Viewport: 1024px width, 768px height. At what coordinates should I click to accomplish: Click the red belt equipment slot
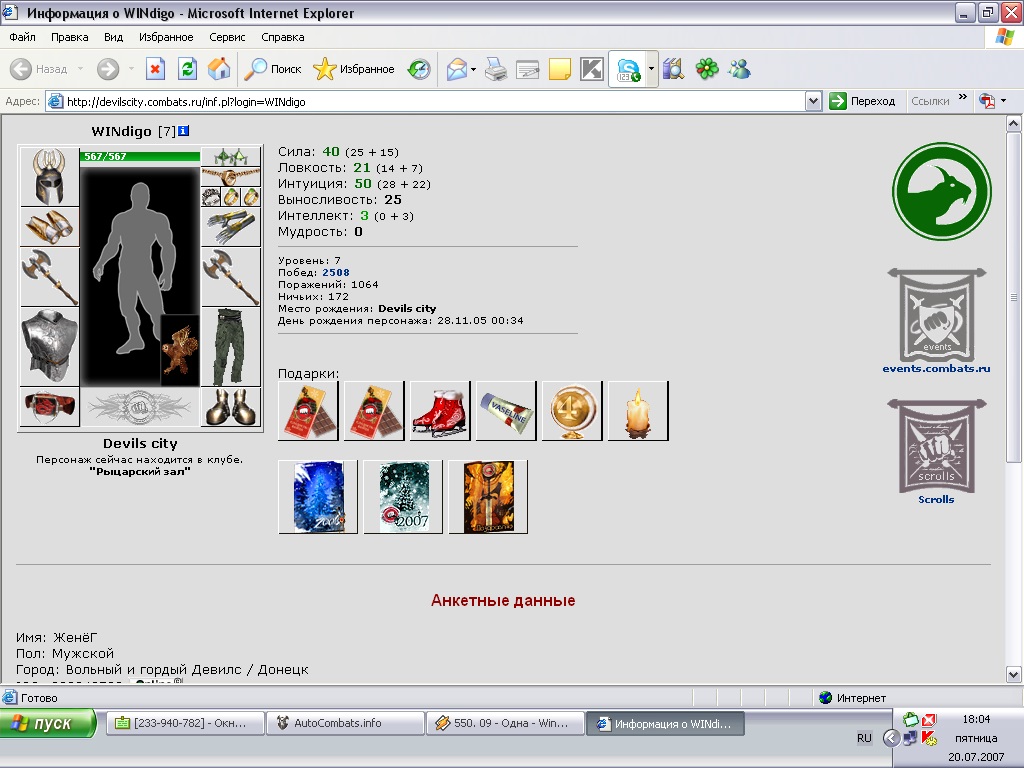[50, 406]
